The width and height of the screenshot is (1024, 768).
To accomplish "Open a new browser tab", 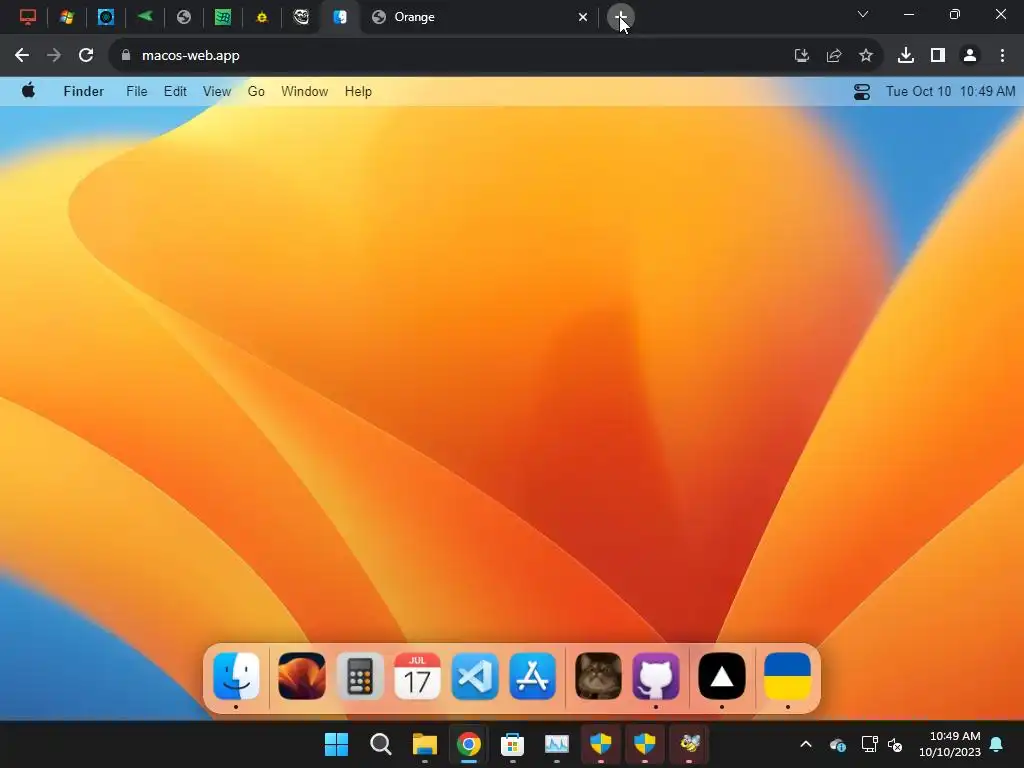I will point(620,17).
